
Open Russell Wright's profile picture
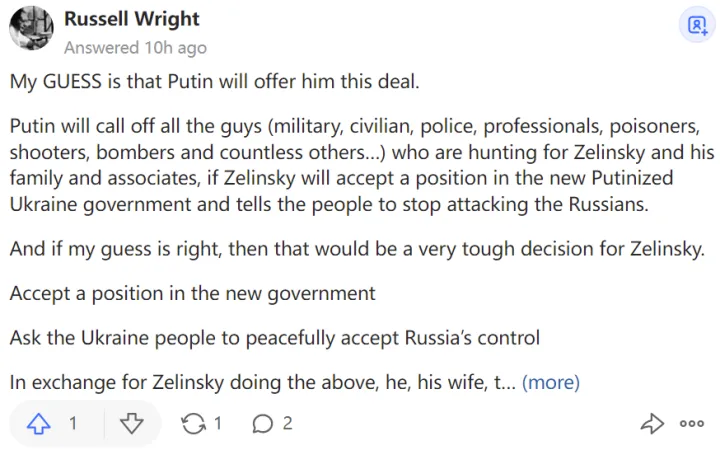(31, 28)
